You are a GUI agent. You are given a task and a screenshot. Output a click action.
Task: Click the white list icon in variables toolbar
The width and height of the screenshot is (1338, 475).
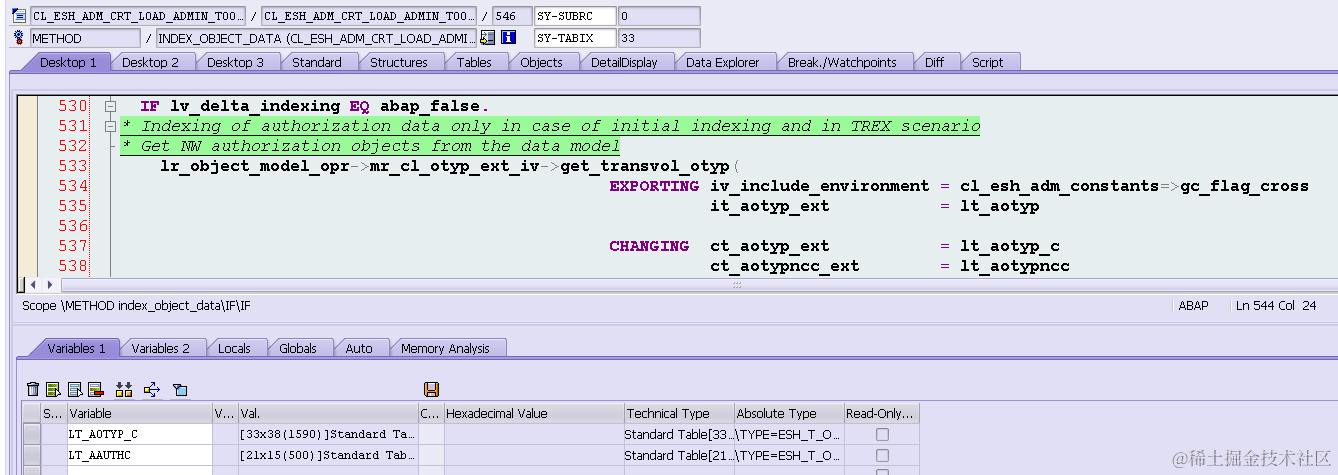point(75,389)
